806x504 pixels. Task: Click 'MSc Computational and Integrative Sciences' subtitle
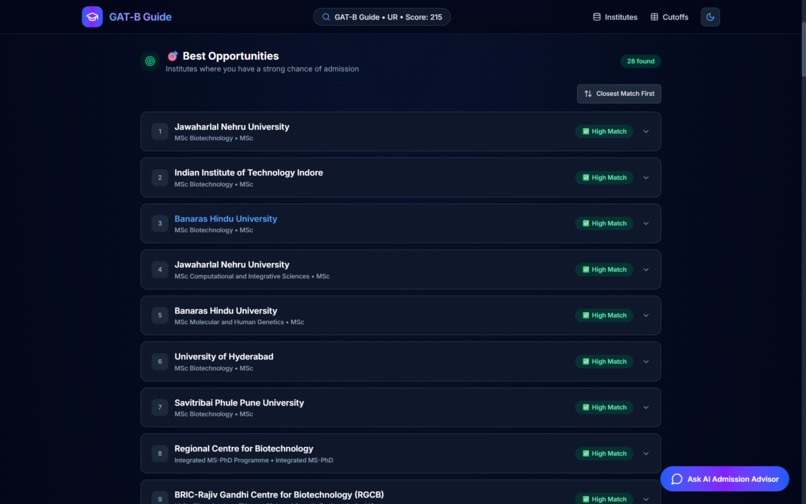tap(242, 276)
